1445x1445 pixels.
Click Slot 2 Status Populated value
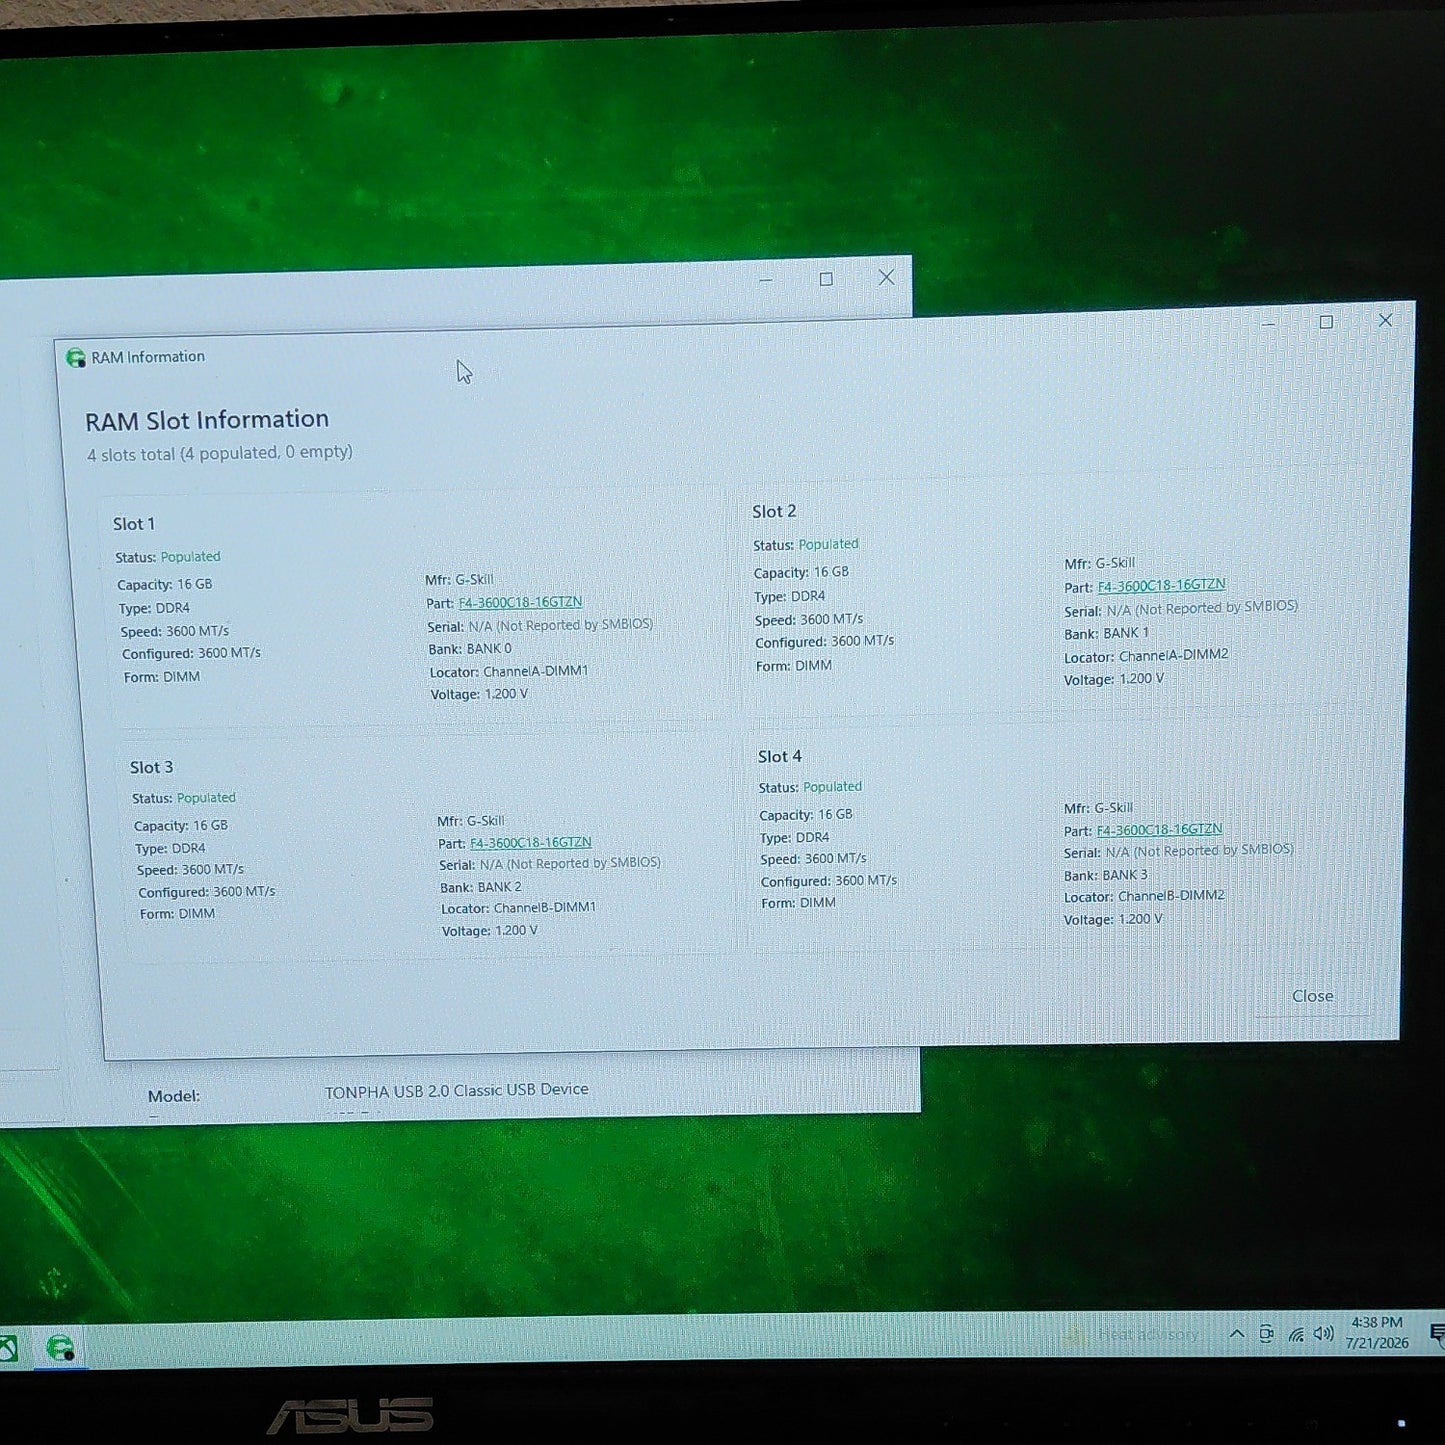point(828,545)
